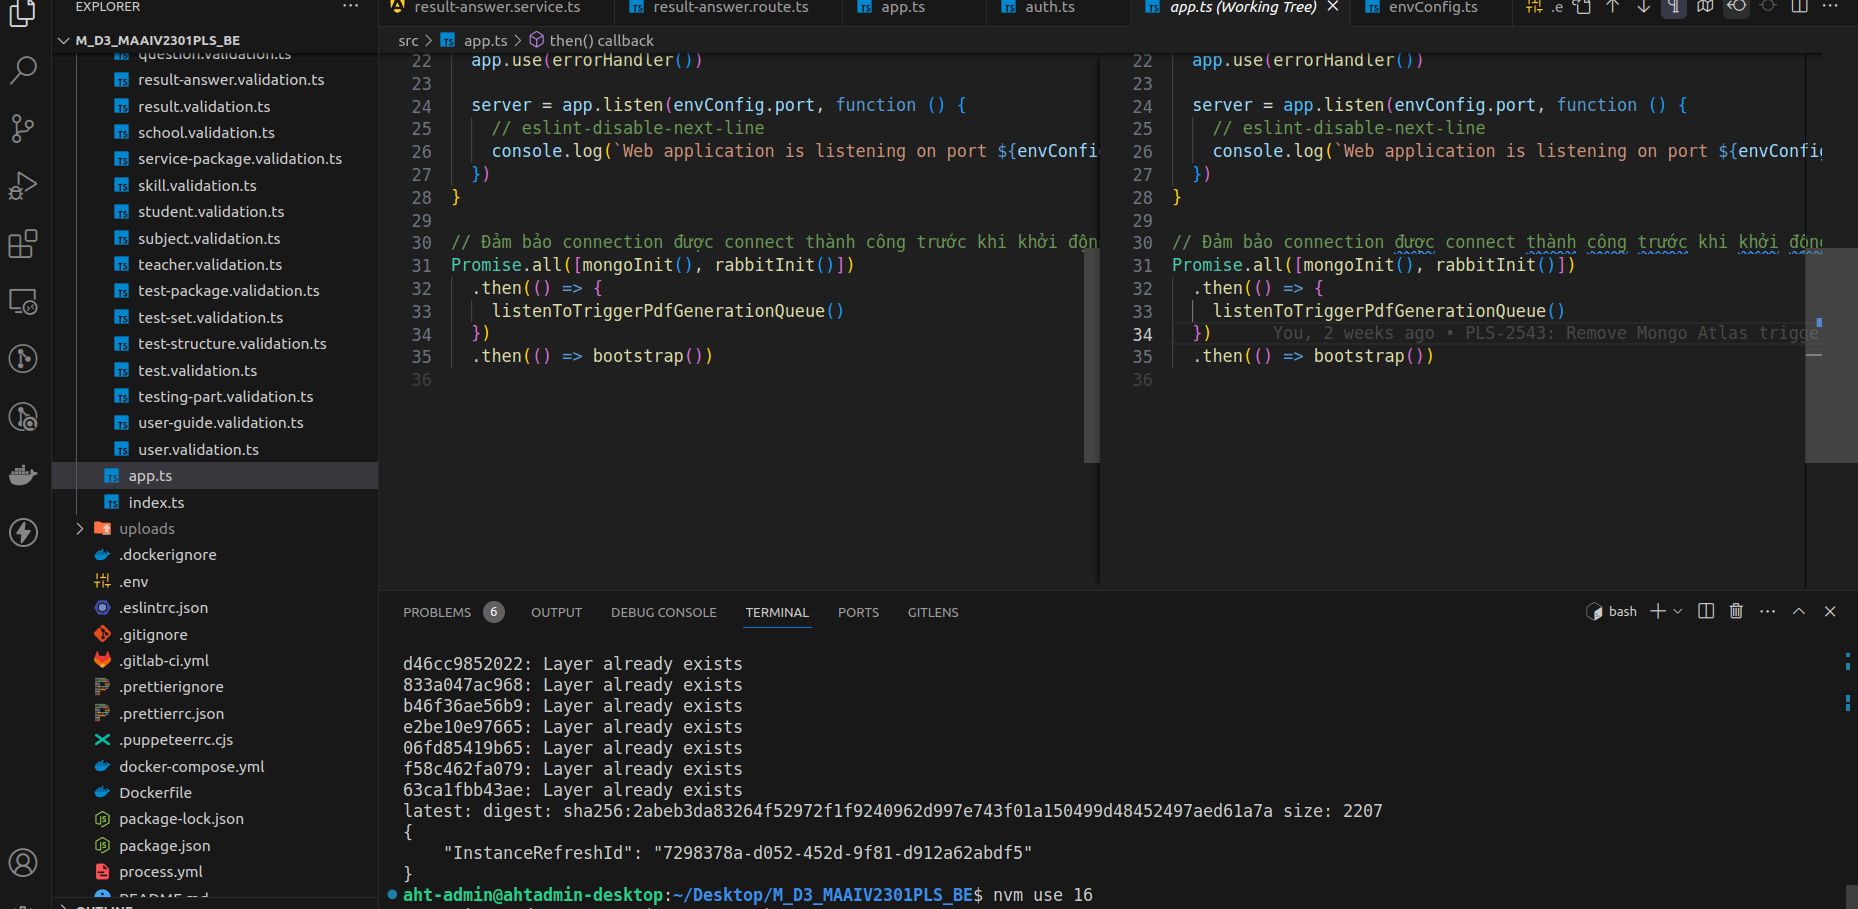
Task: Open Remote Explorer view
Action: click(23, 302)
